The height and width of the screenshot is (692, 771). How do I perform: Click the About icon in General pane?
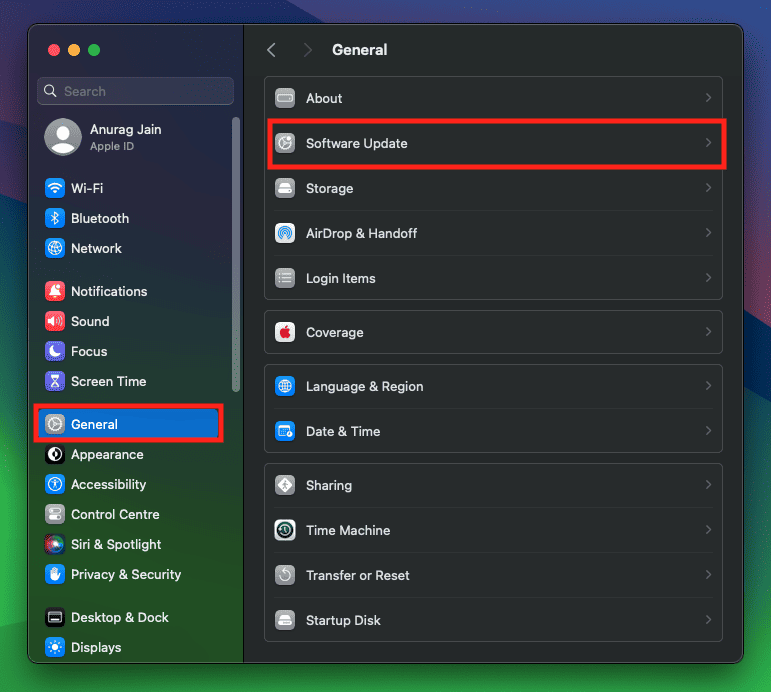pyautogui.click(x=285, y=98)
